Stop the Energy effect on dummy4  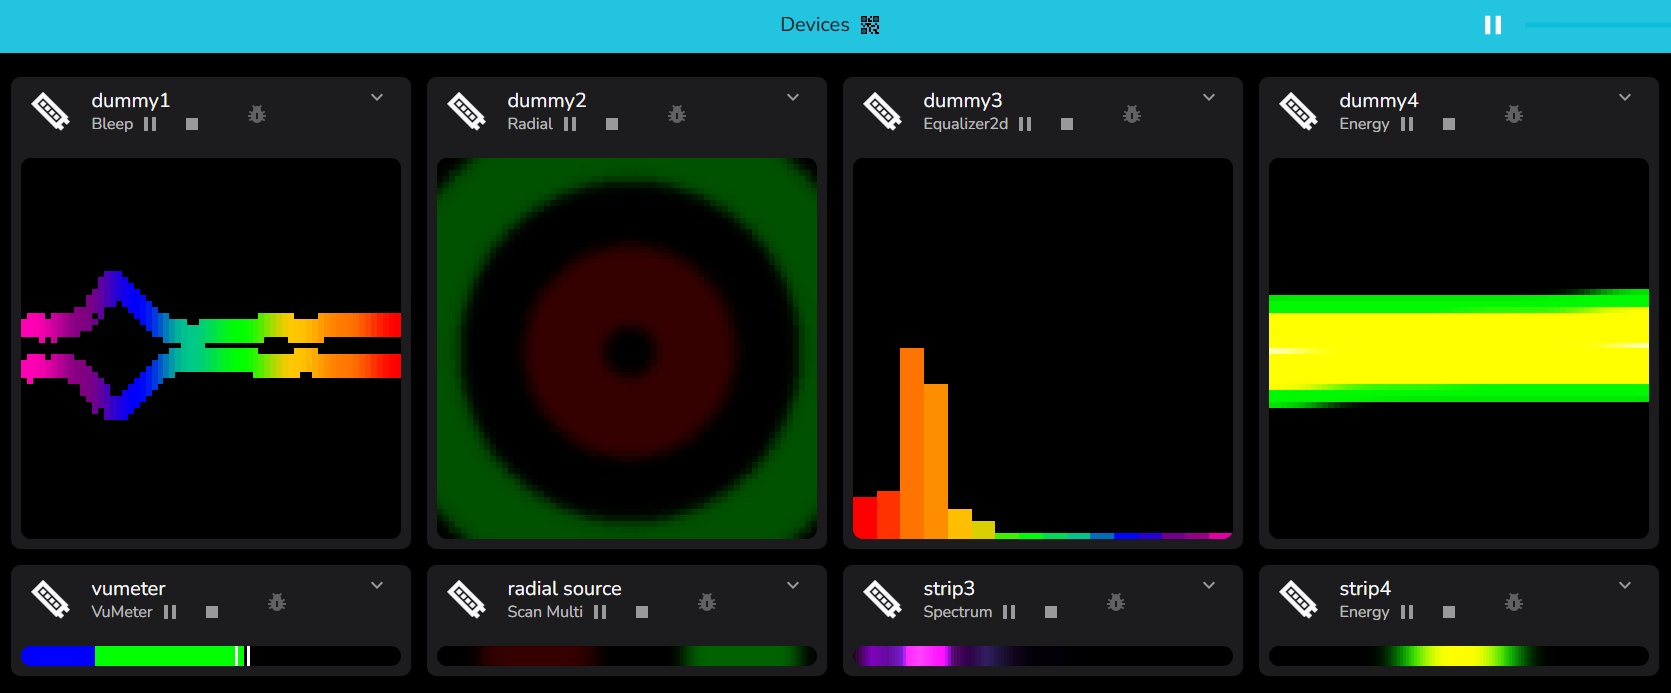[x=1449, y=124]
